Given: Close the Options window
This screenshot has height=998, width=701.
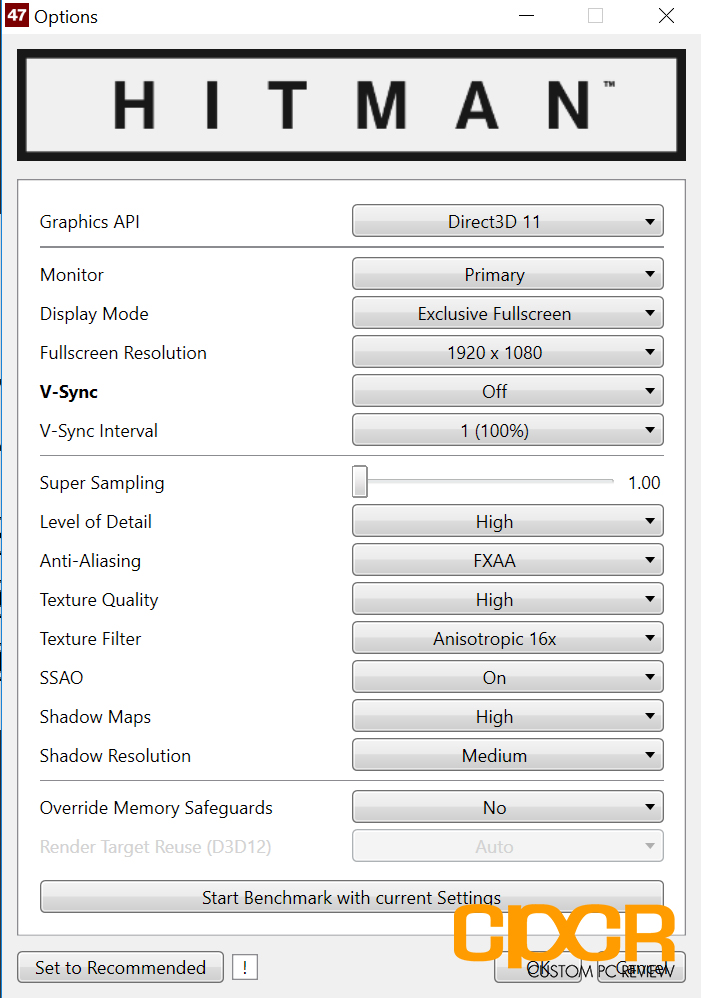Looking at the screenshot, I should pyautogui.click(x=666, y=16).
